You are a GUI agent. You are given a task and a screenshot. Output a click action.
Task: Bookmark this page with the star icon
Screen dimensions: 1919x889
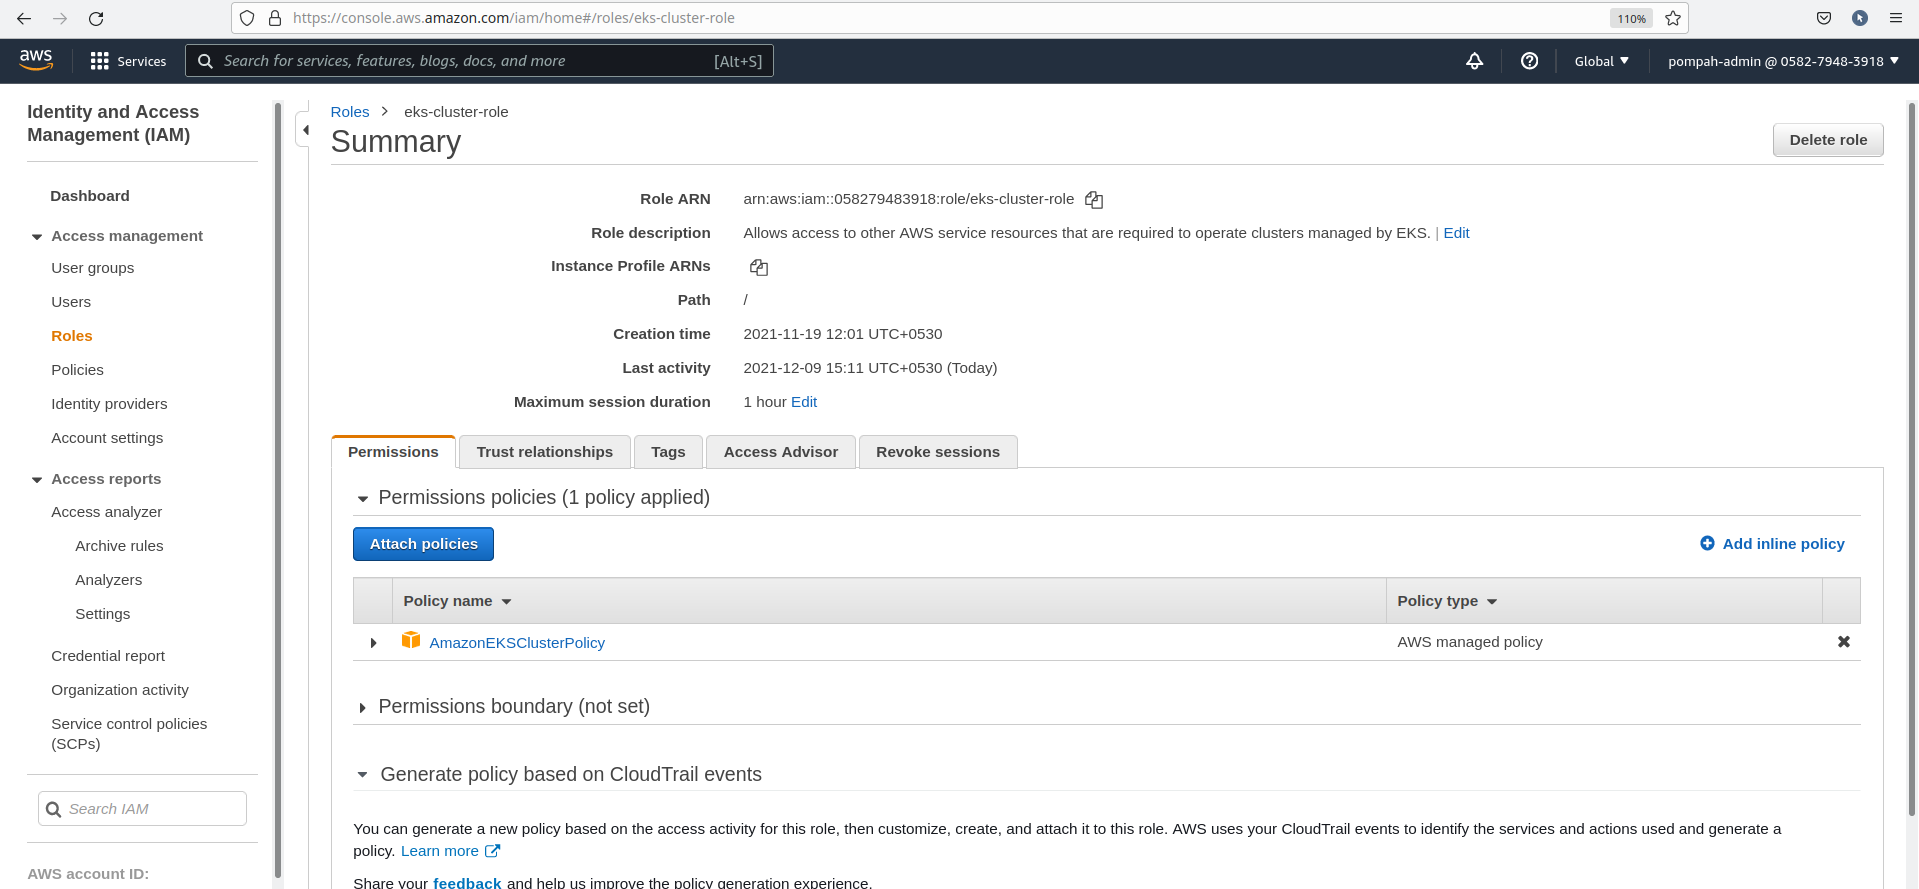click(x=1673, y=18)
